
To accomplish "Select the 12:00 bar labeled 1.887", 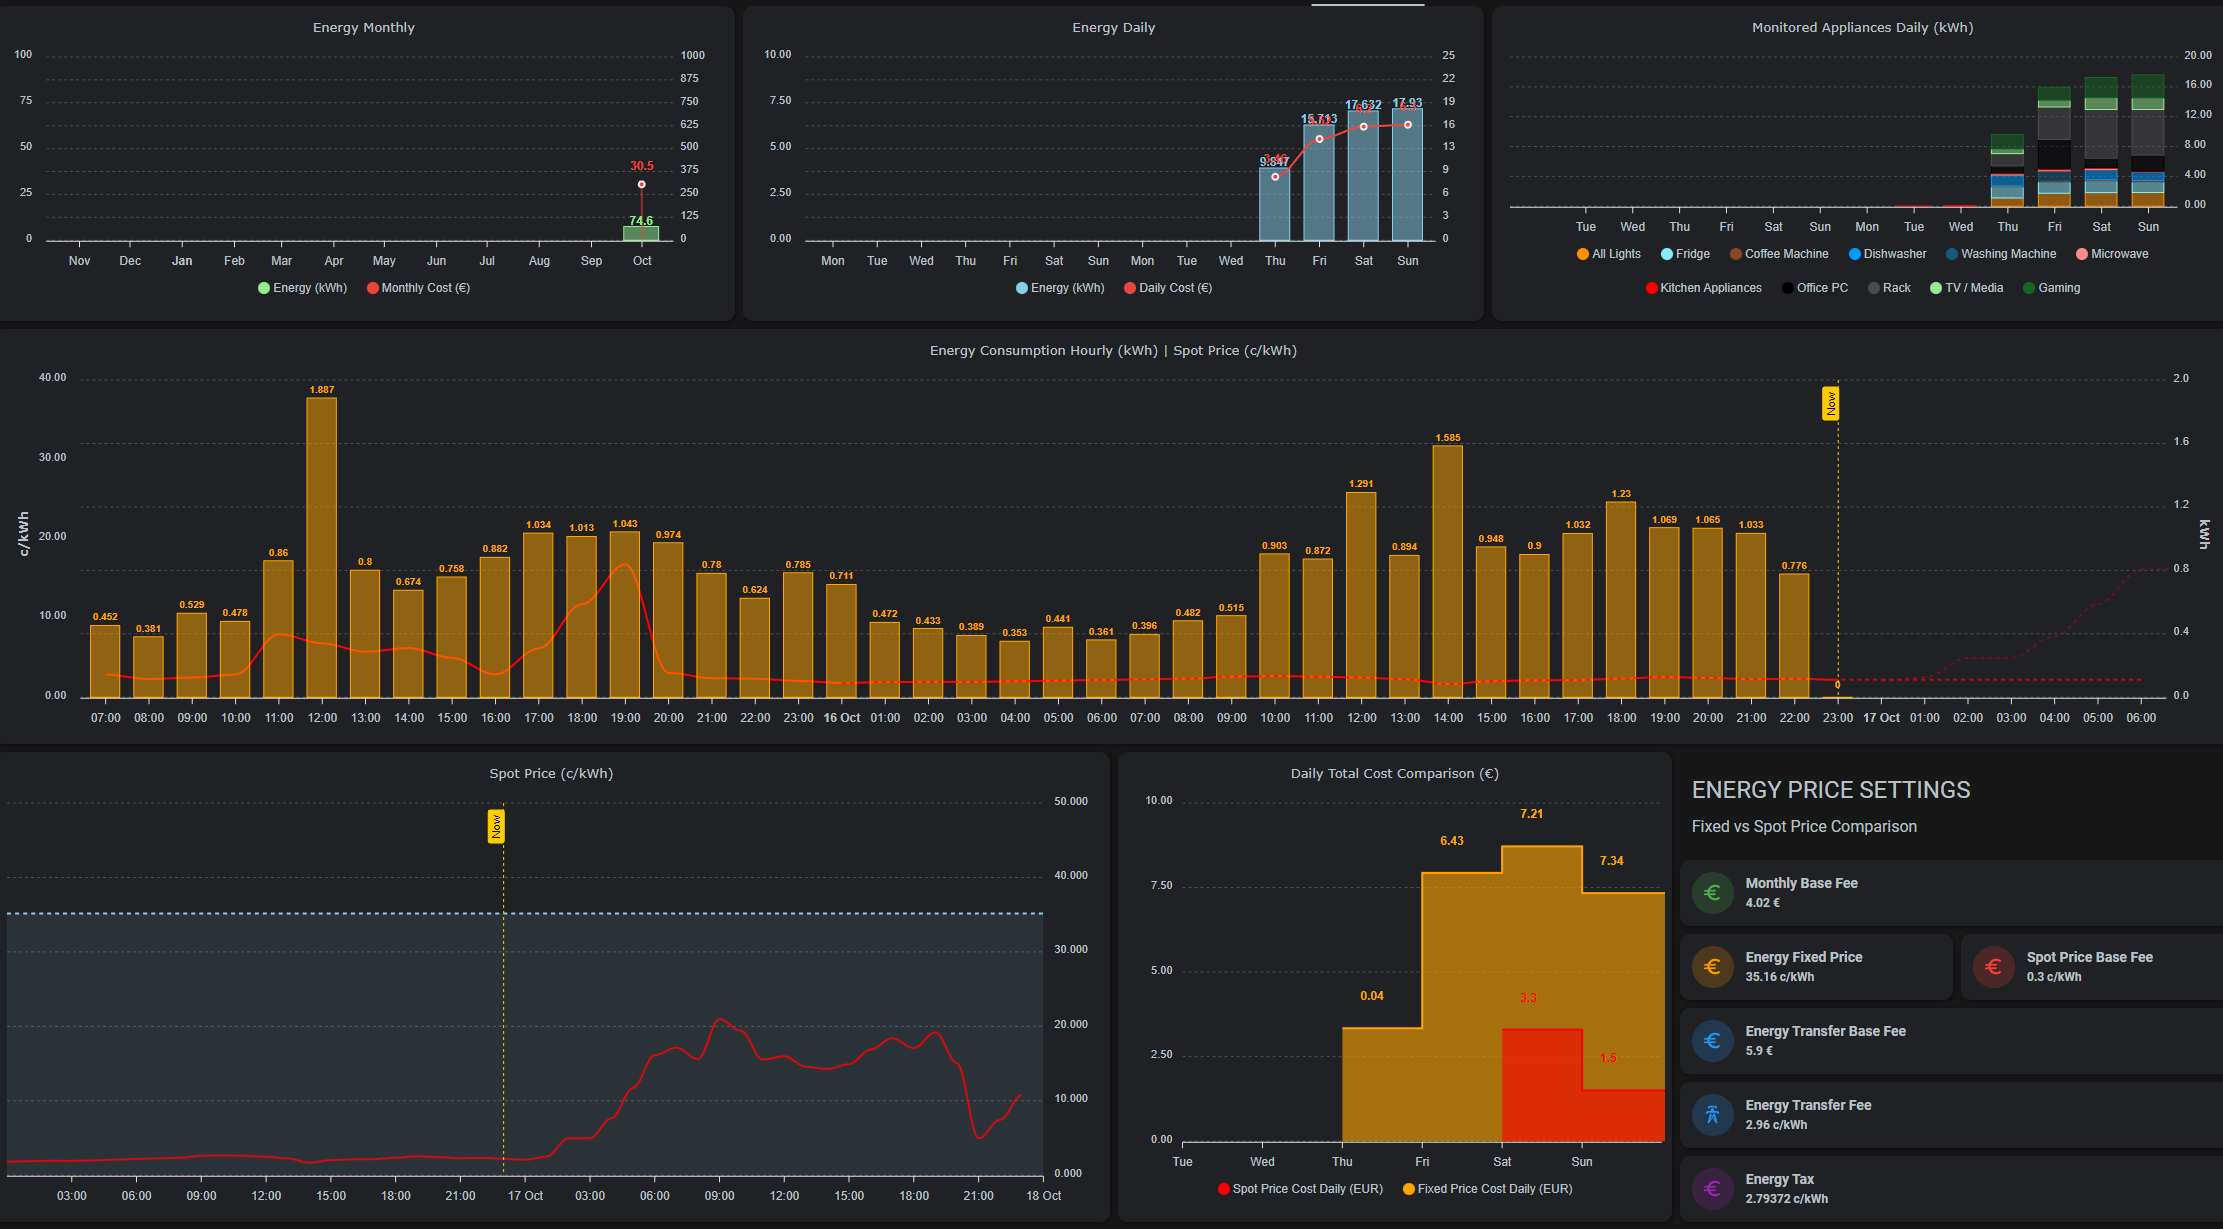I will [322, 547].
